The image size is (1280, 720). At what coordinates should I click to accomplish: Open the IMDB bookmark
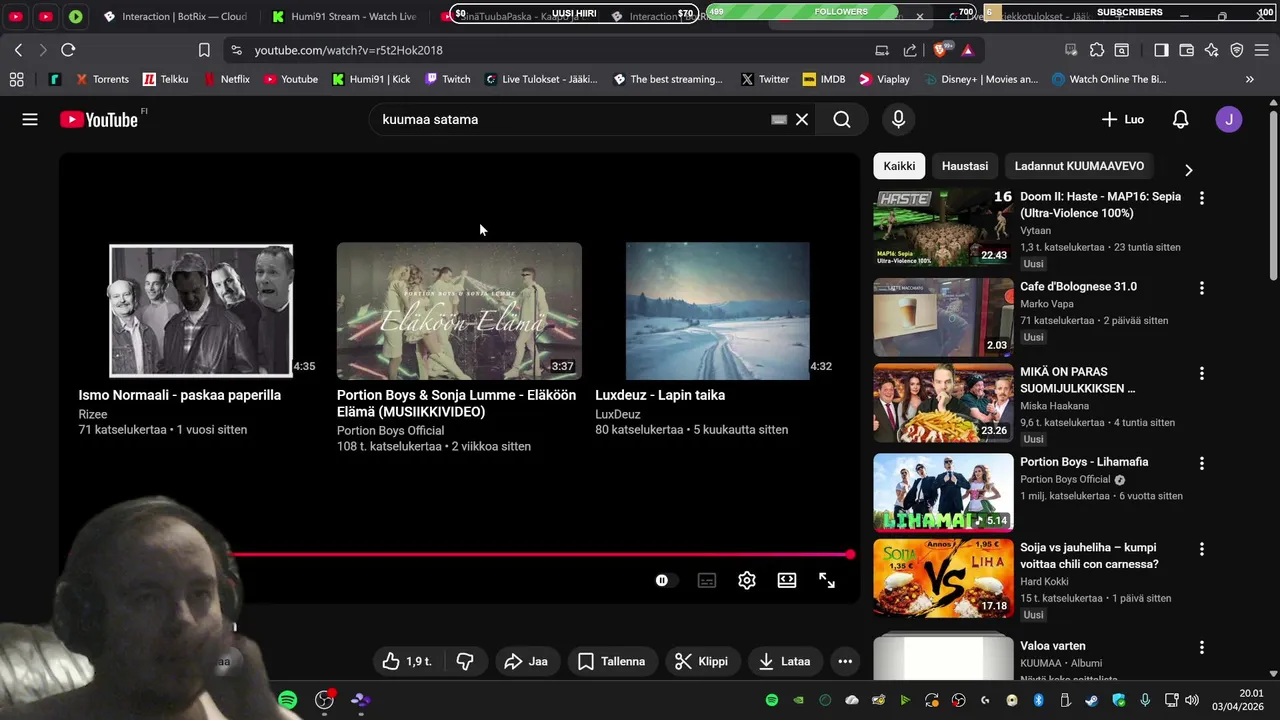(823, 79)
